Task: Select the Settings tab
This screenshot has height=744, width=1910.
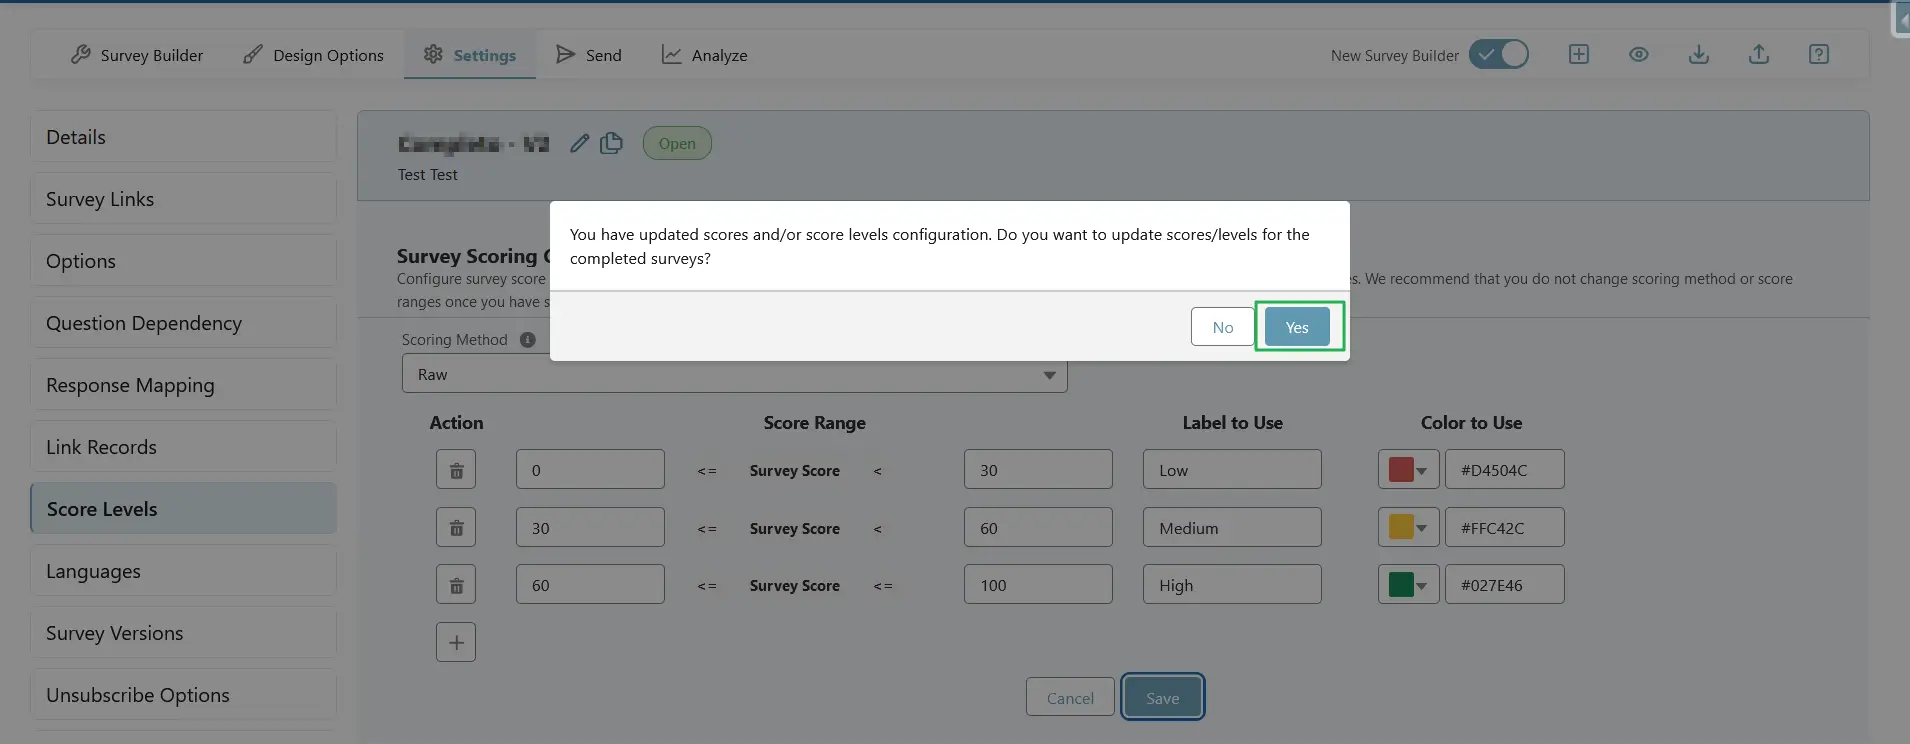Action: click(x=470, y=55)
